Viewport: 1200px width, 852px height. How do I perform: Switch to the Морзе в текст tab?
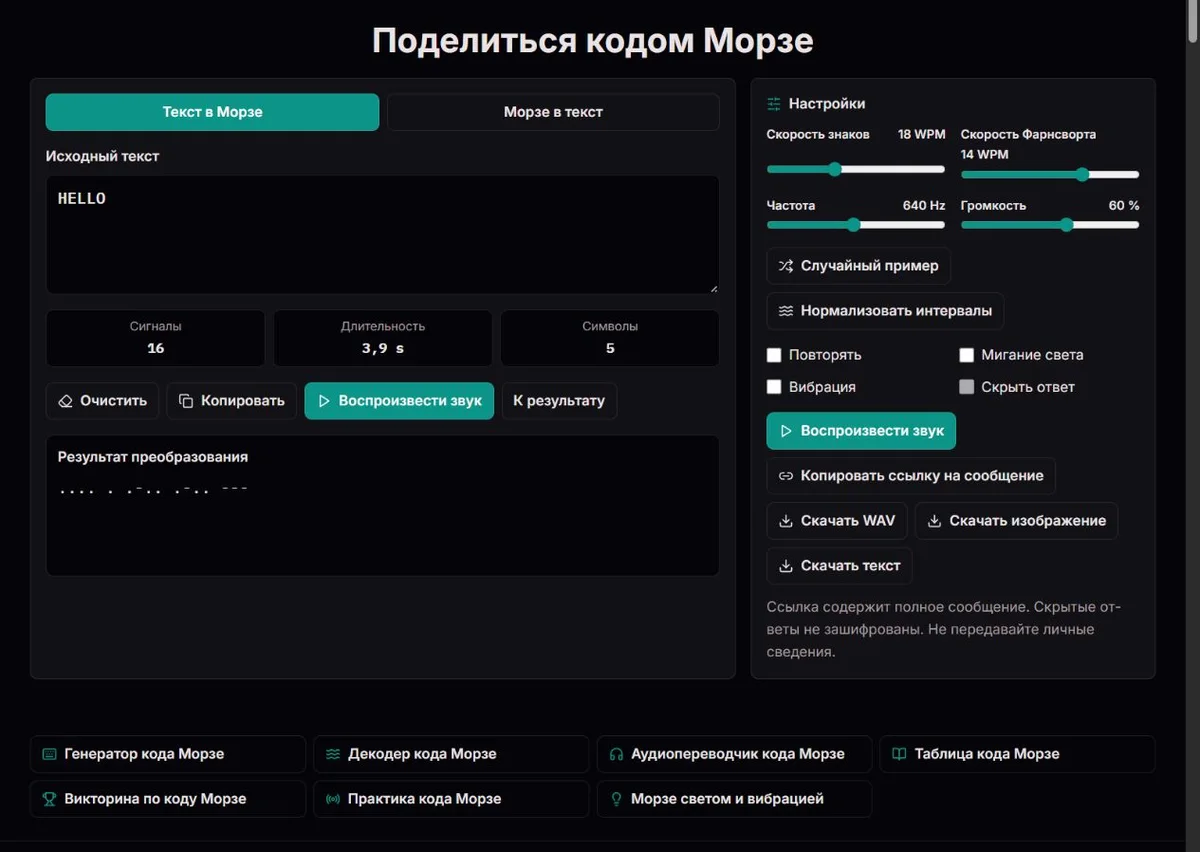tap(553, 112)
